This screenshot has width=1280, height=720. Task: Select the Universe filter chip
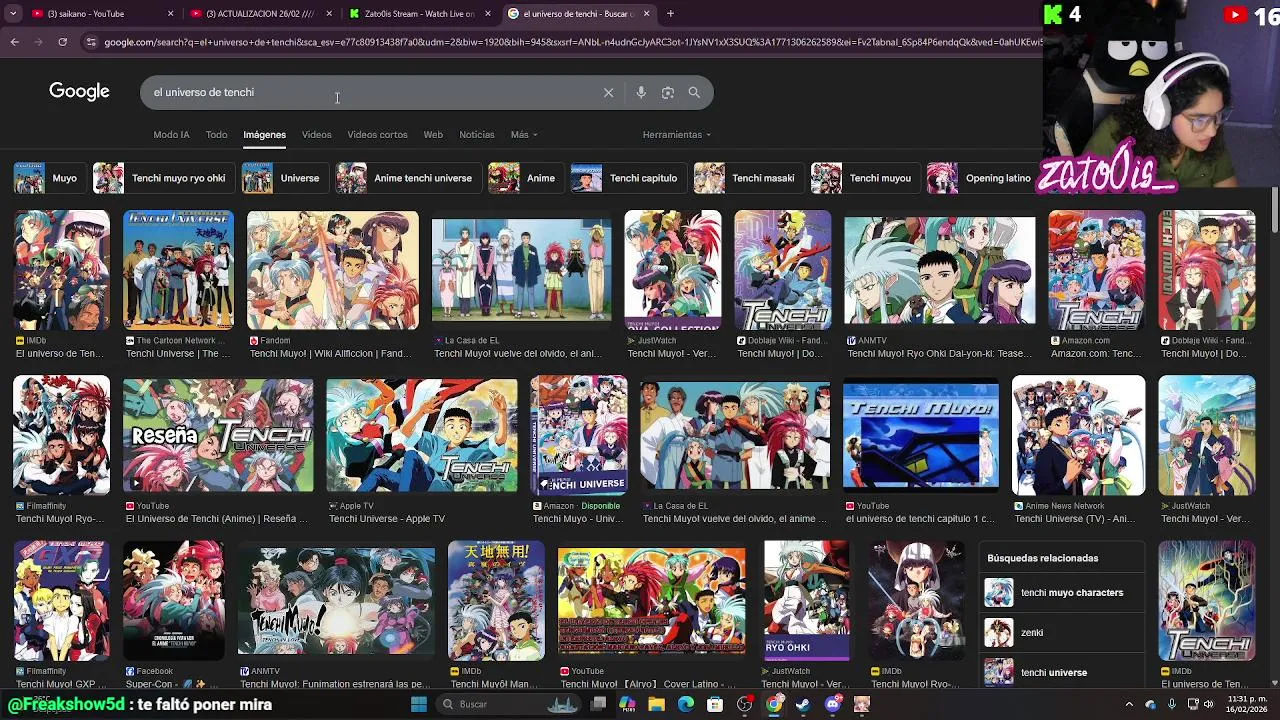284,178
